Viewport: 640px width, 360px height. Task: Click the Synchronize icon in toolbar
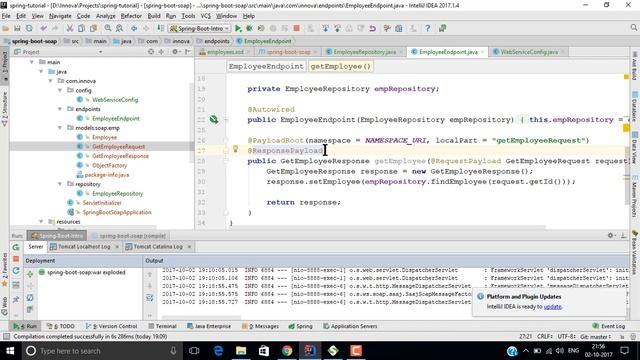coord(29,29)
